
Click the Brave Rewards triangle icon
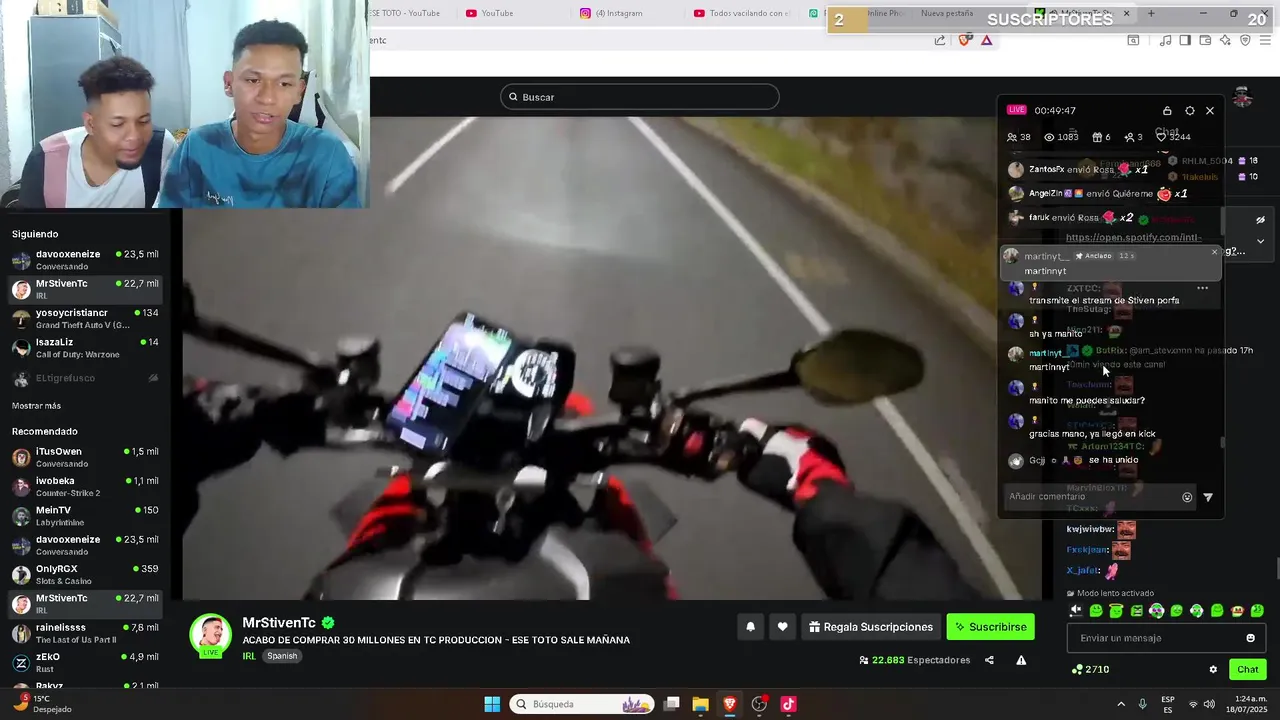coord(987,40)
